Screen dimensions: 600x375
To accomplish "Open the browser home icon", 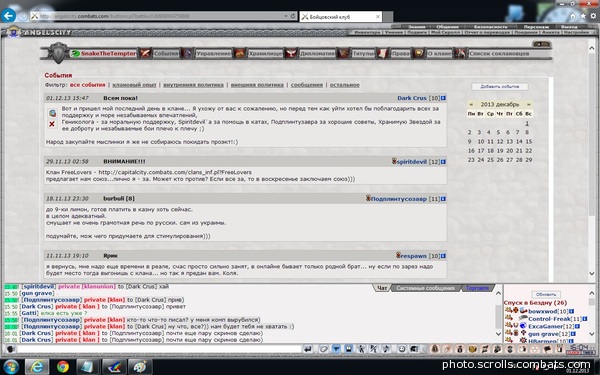I will pos(573,16).
